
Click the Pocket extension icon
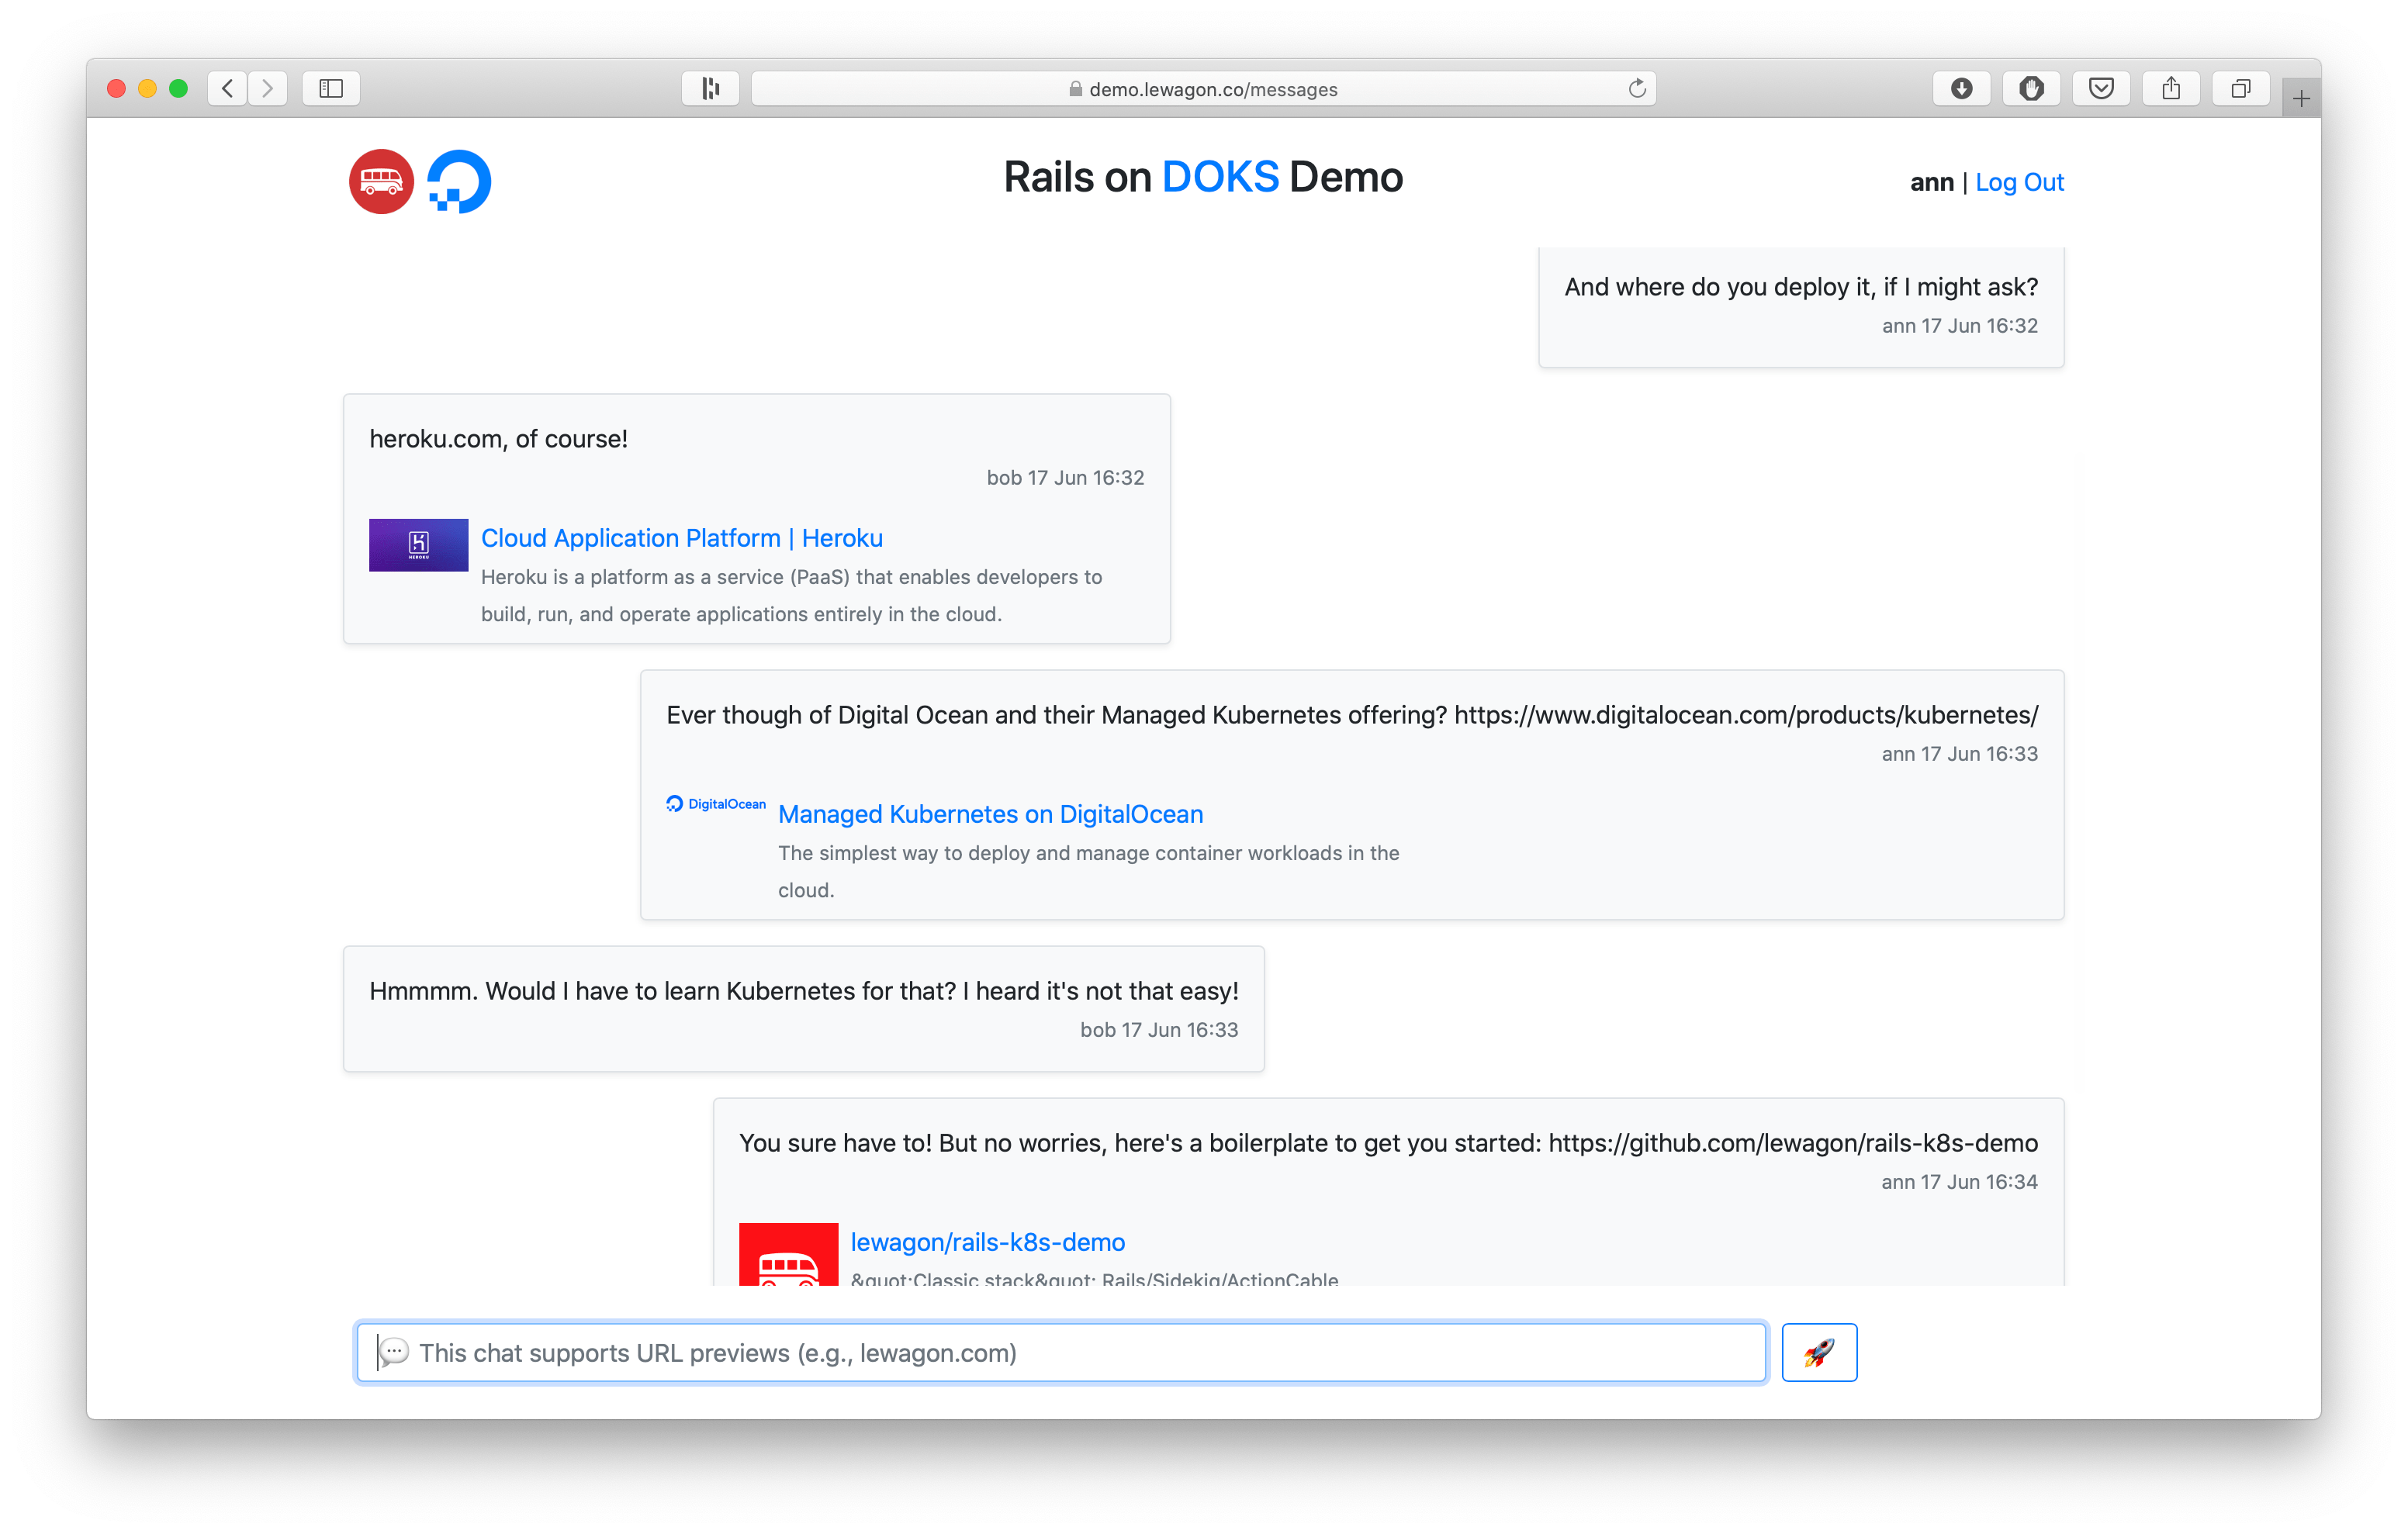[x=2101, y=88]
